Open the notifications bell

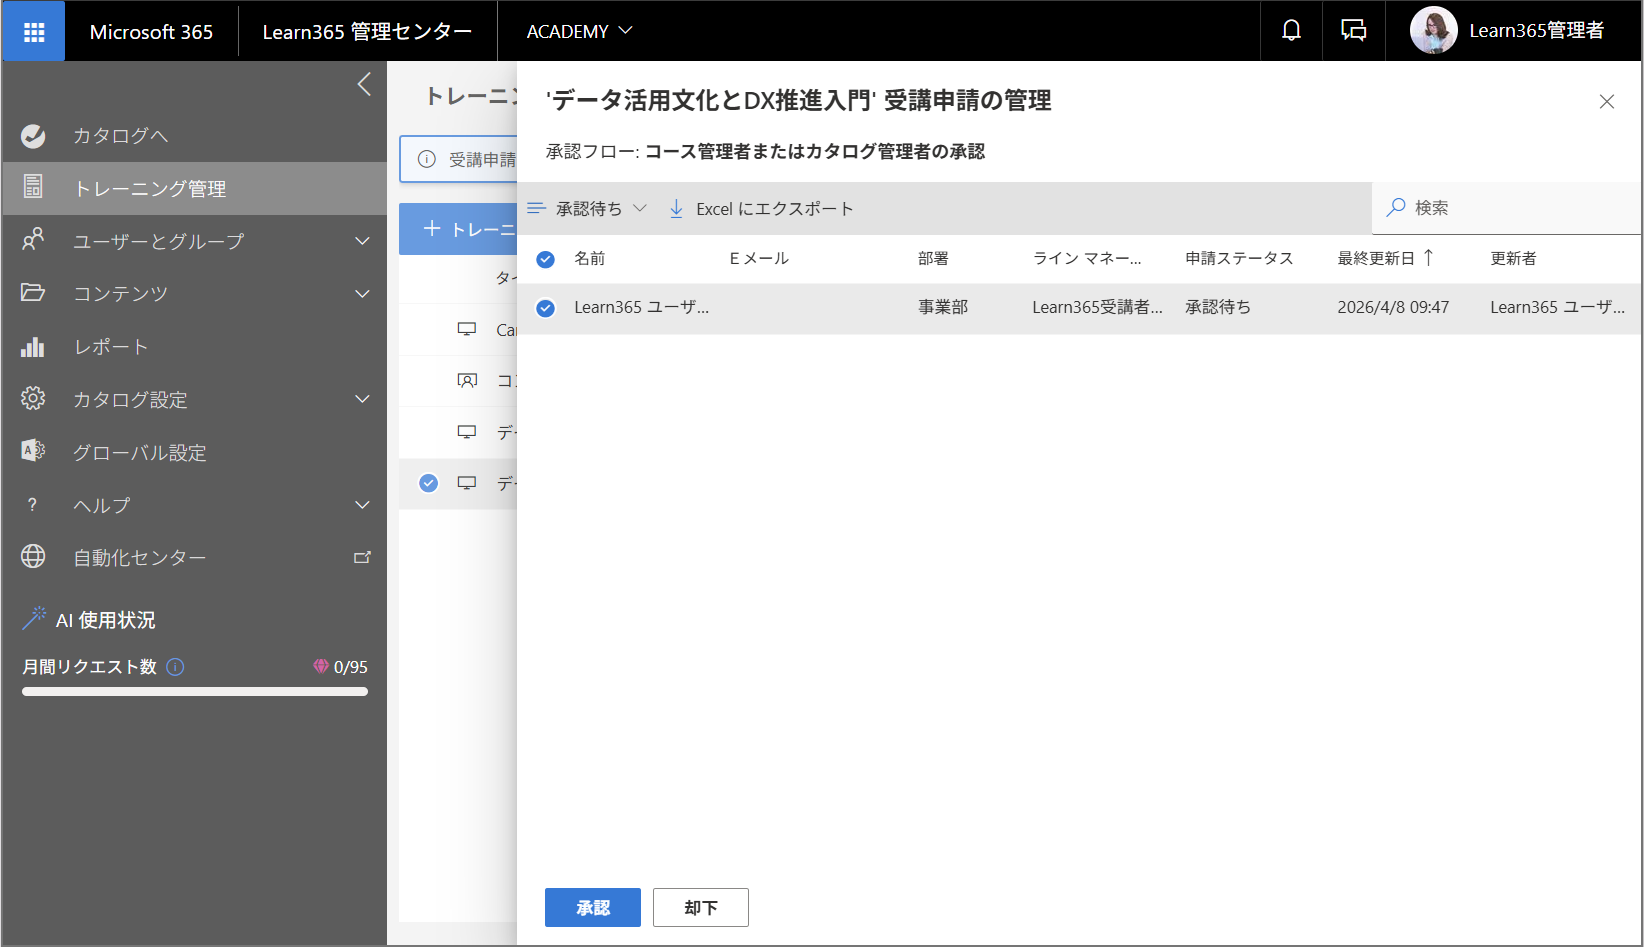click(1291, 31)
